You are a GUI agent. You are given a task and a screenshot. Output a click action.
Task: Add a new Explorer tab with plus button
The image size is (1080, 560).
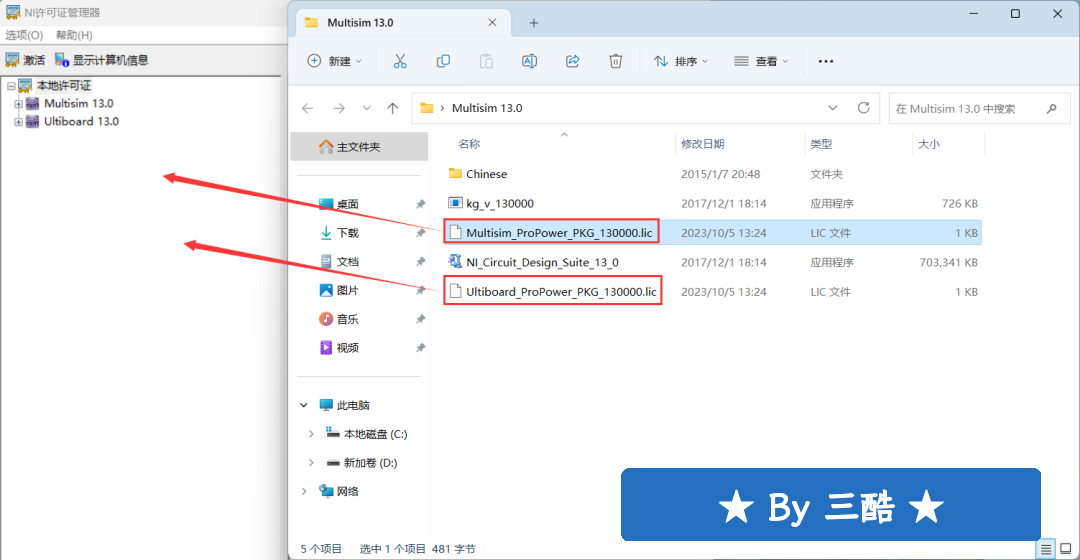tap(534, 23)
